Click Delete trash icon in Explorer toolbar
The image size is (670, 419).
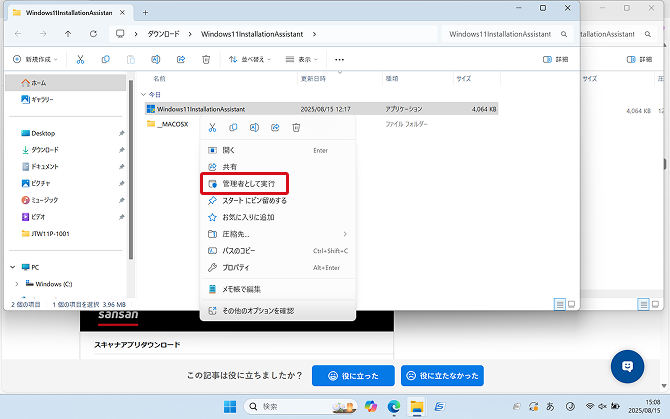[x=206, y=59]
